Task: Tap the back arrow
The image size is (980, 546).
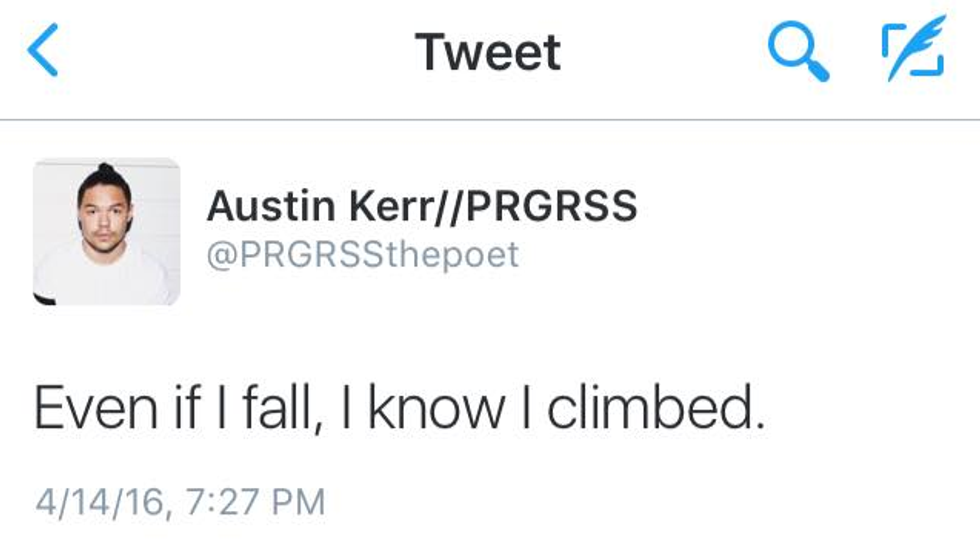Action: (43, 52)
